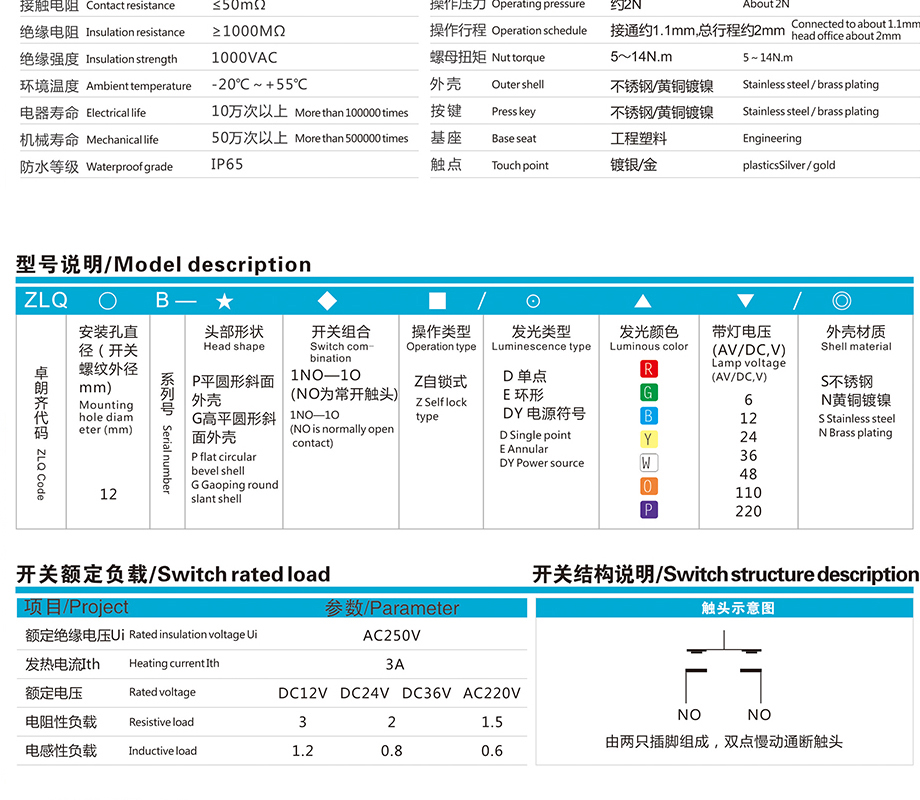This screenshot has height=800, width=920.
Task: Click the mounting hole diameter value "12"
Action: pos(109,494)
